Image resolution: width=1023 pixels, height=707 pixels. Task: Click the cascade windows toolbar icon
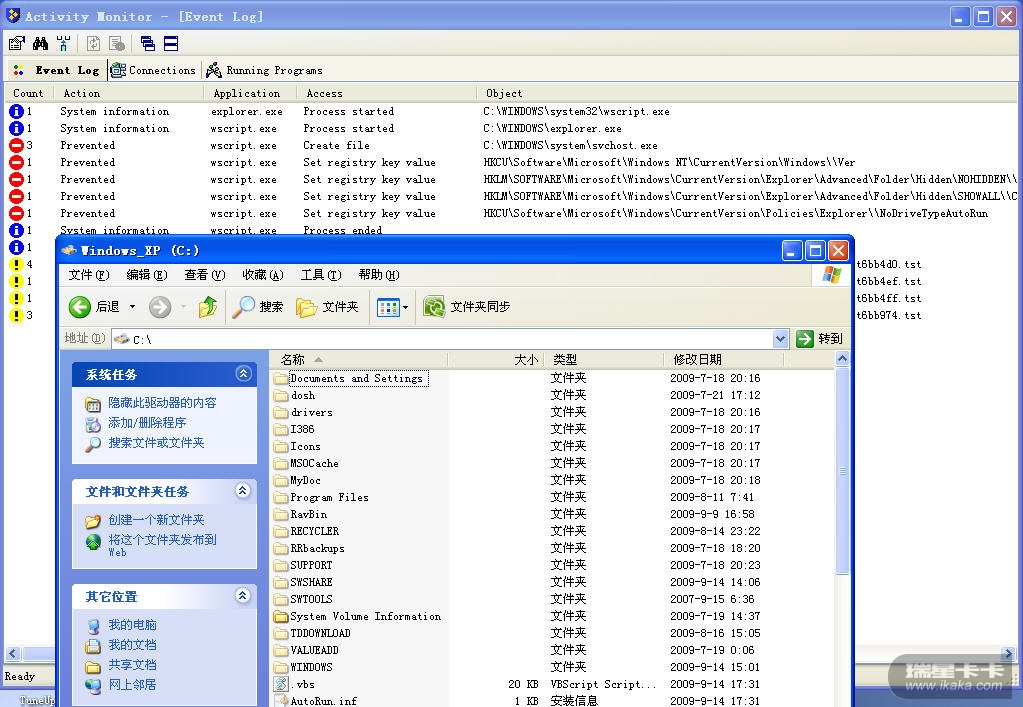pos(148,43)
